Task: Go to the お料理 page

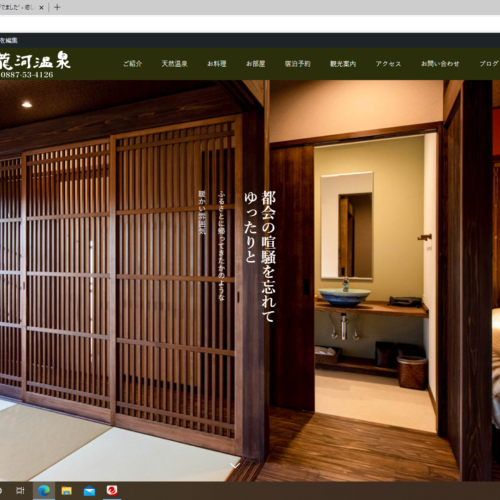Action: [x=217, y=64]
